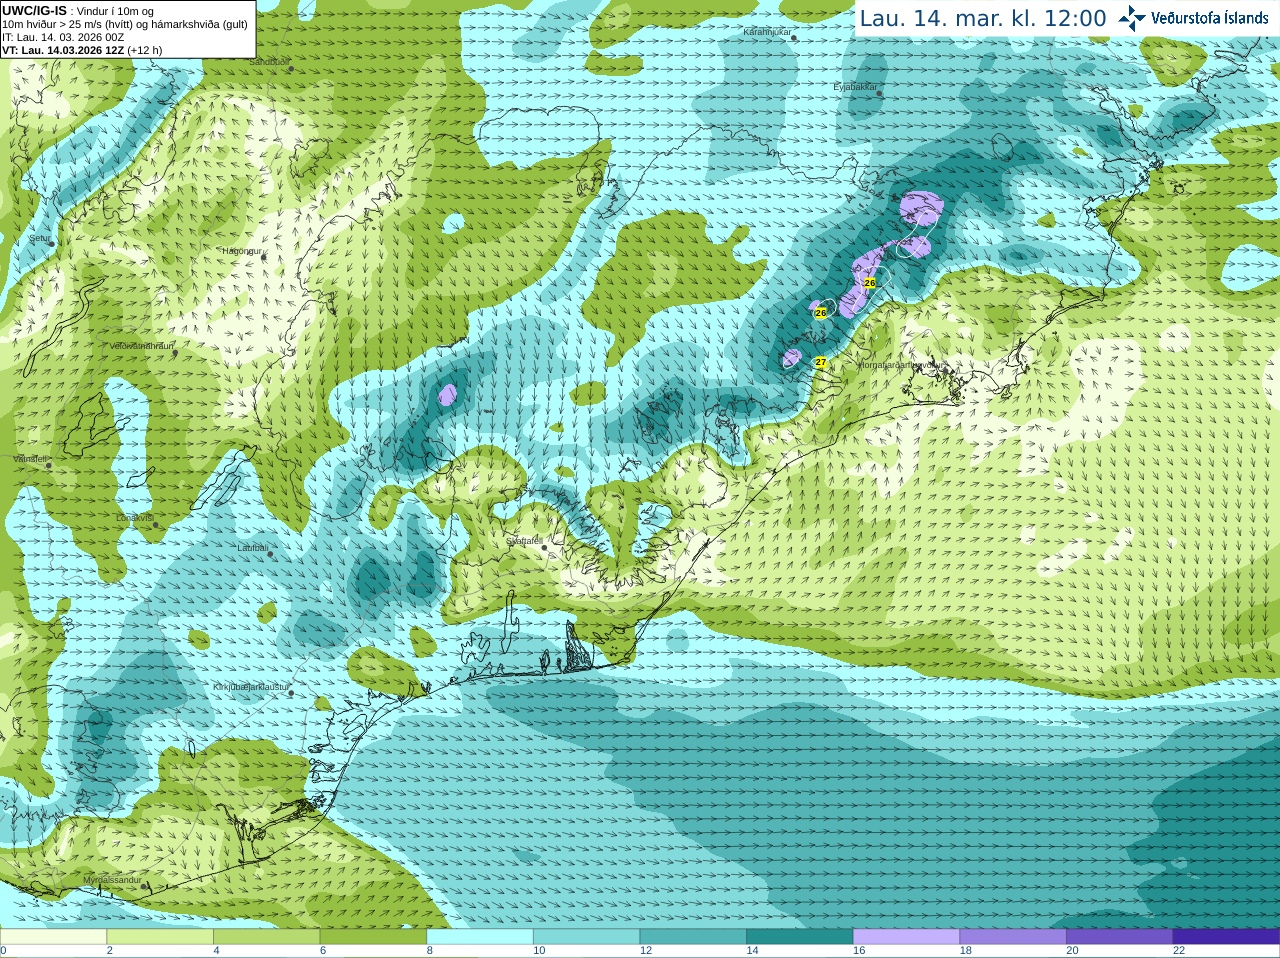
Task: Select the 8–10 m/s legend swatch
Action: 480,937
